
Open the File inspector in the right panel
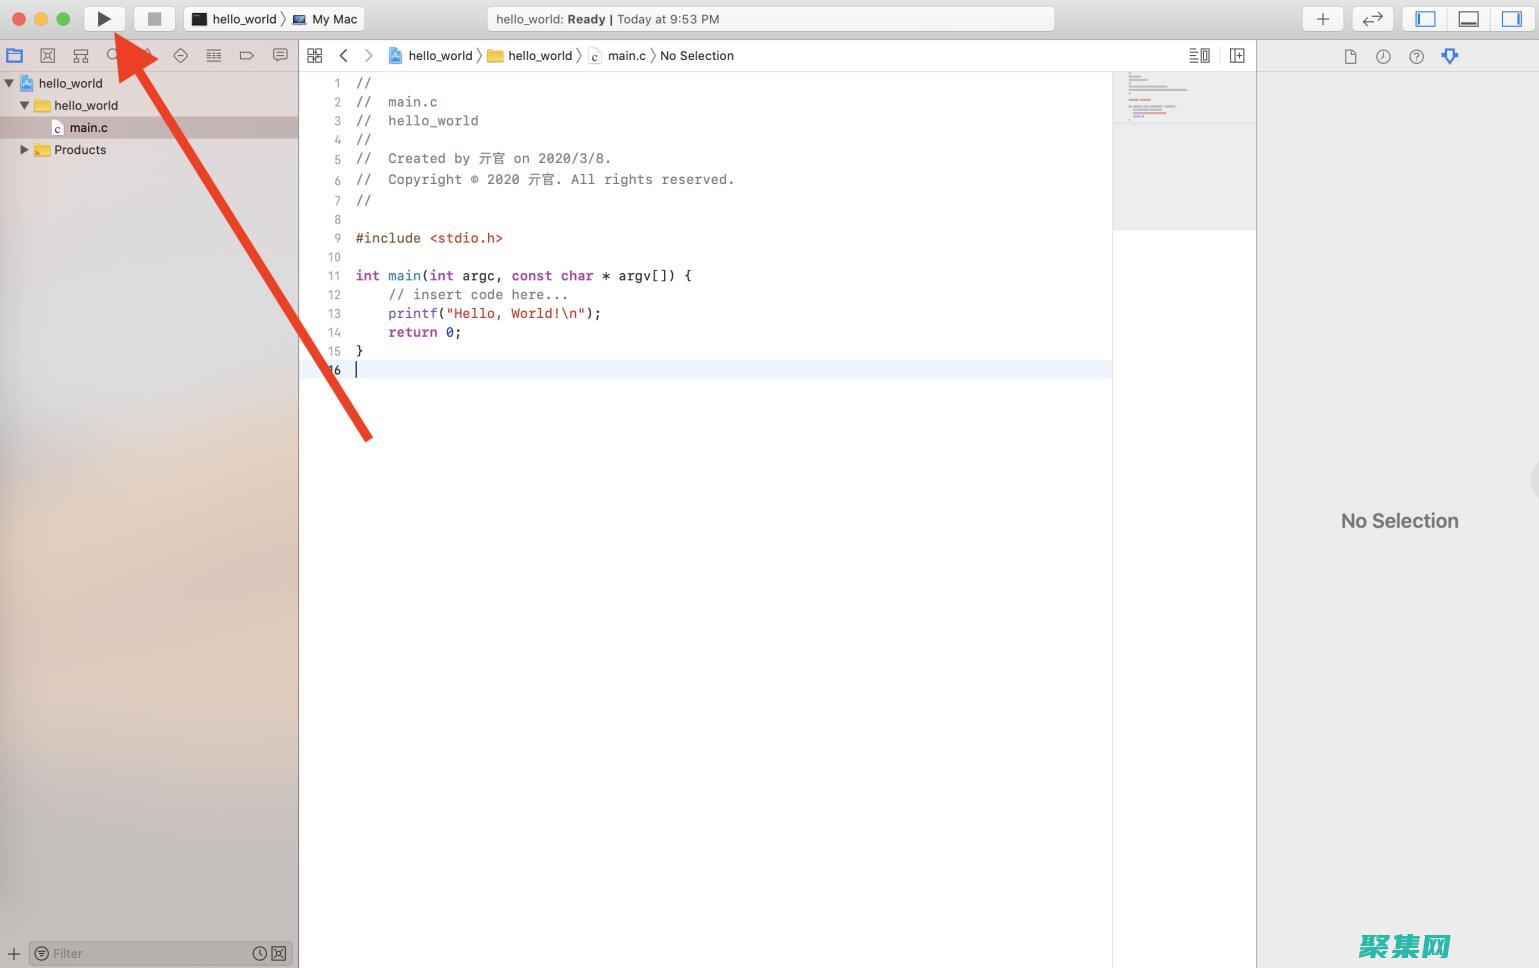1350,56
